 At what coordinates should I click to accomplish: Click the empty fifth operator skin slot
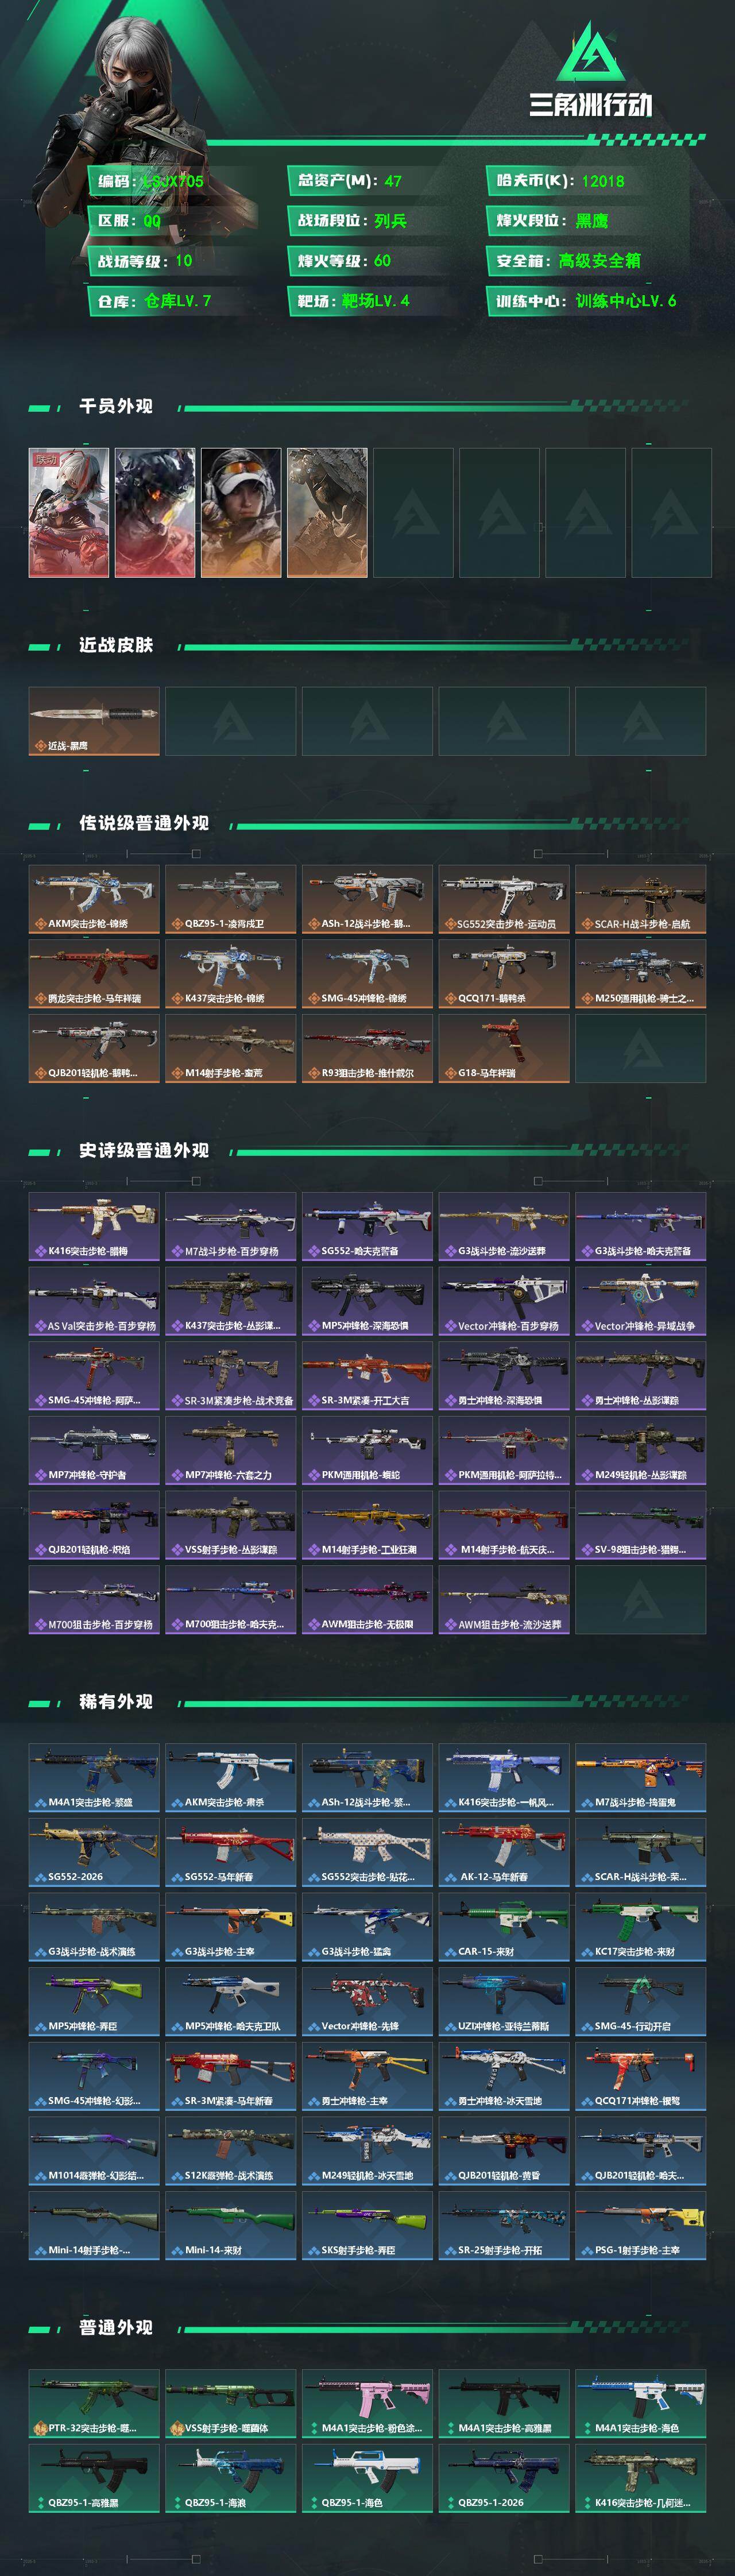(x=413, y=512)
